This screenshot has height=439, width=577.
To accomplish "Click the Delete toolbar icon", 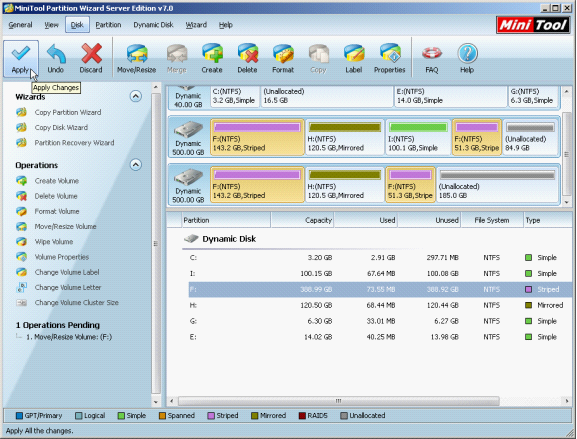I will 247,59.
